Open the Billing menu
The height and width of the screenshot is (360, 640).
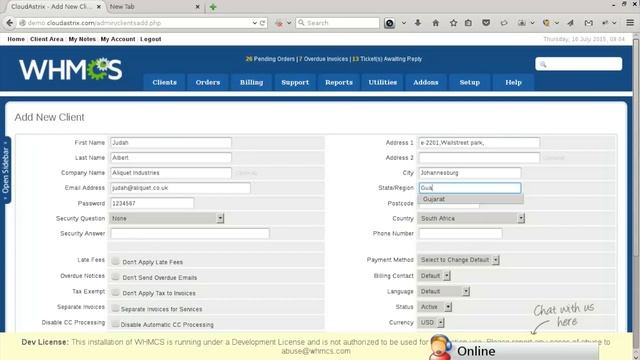pos(251,82)
